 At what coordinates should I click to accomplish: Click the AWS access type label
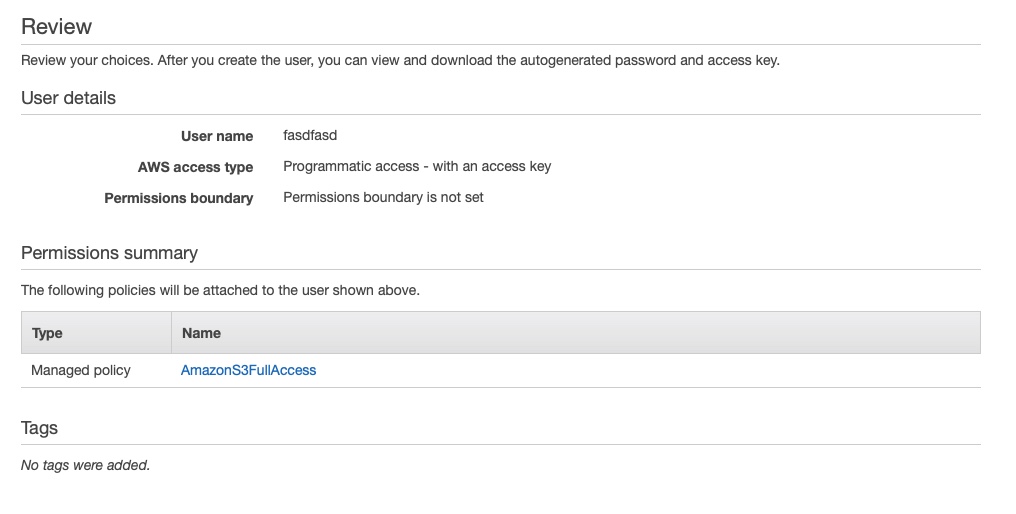tap(195, 167)
